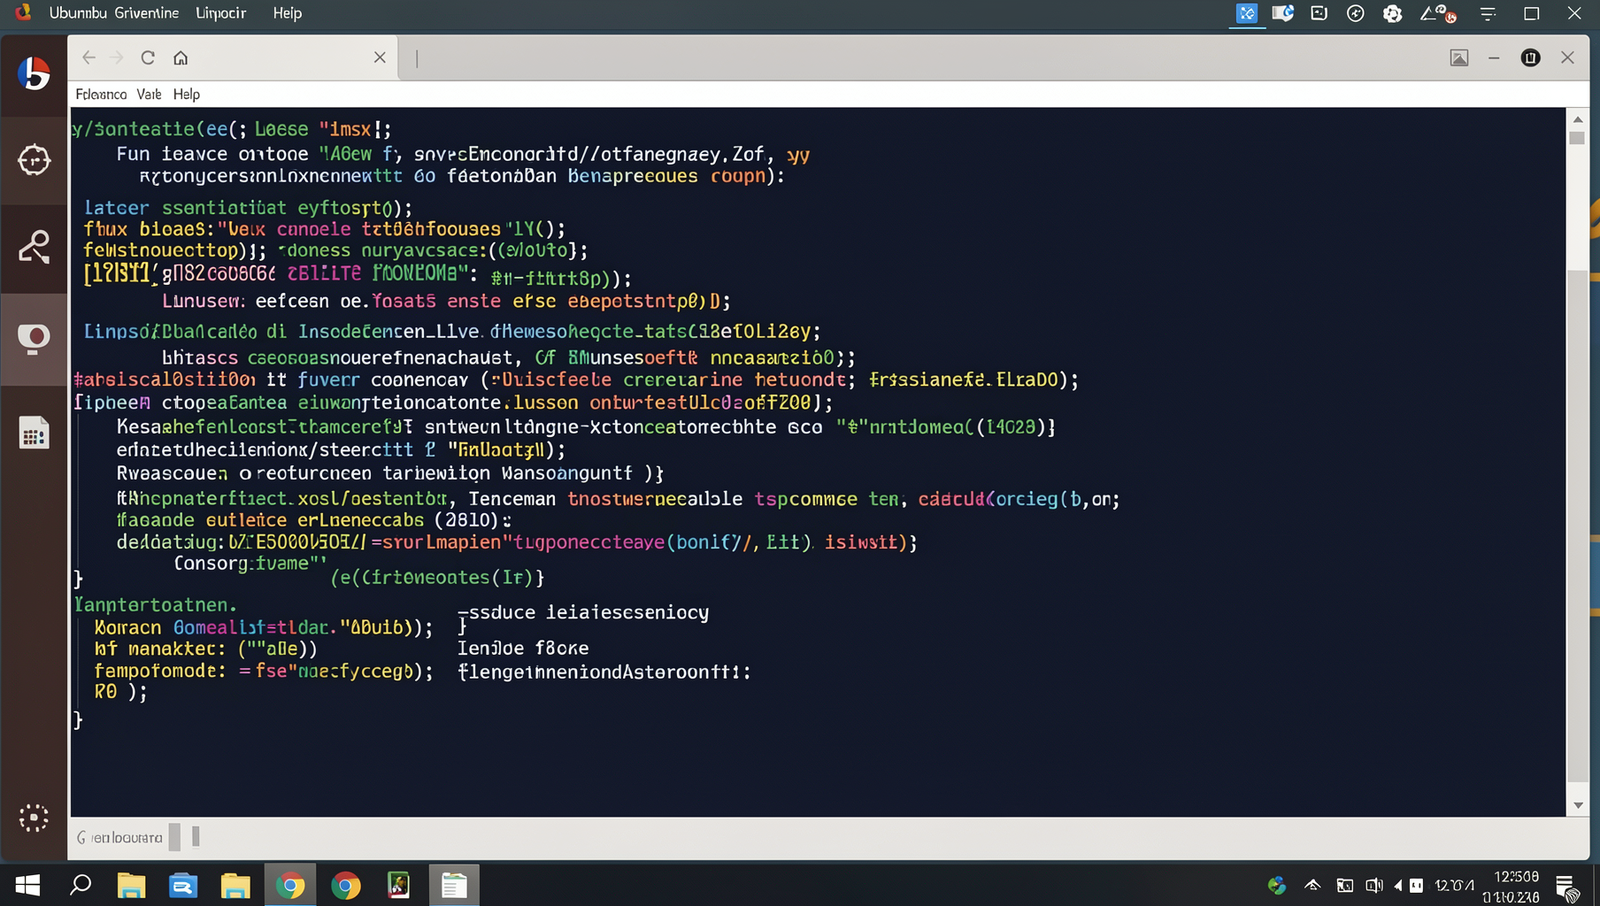
Task: Click the text '=ssduce ieiaieseseniocy'
Action: (x=583, y=612)
